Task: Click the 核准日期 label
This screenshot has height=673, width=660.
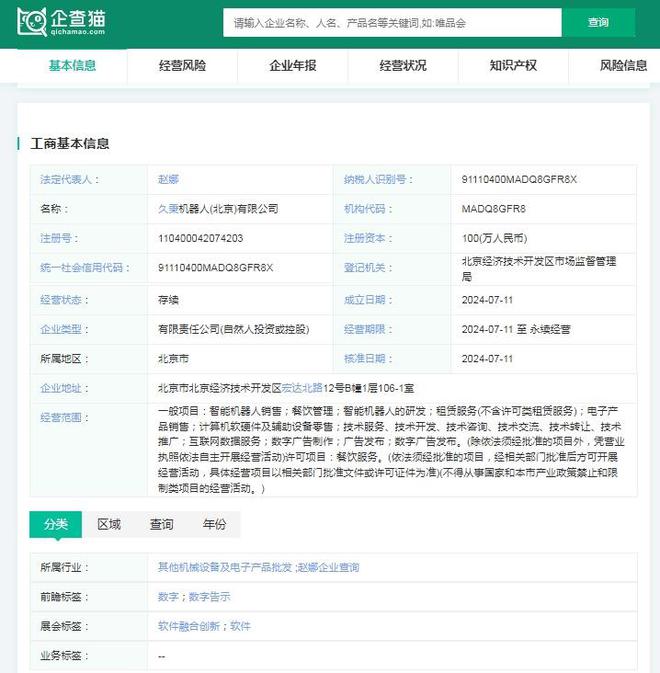Action: click(368, 359)
